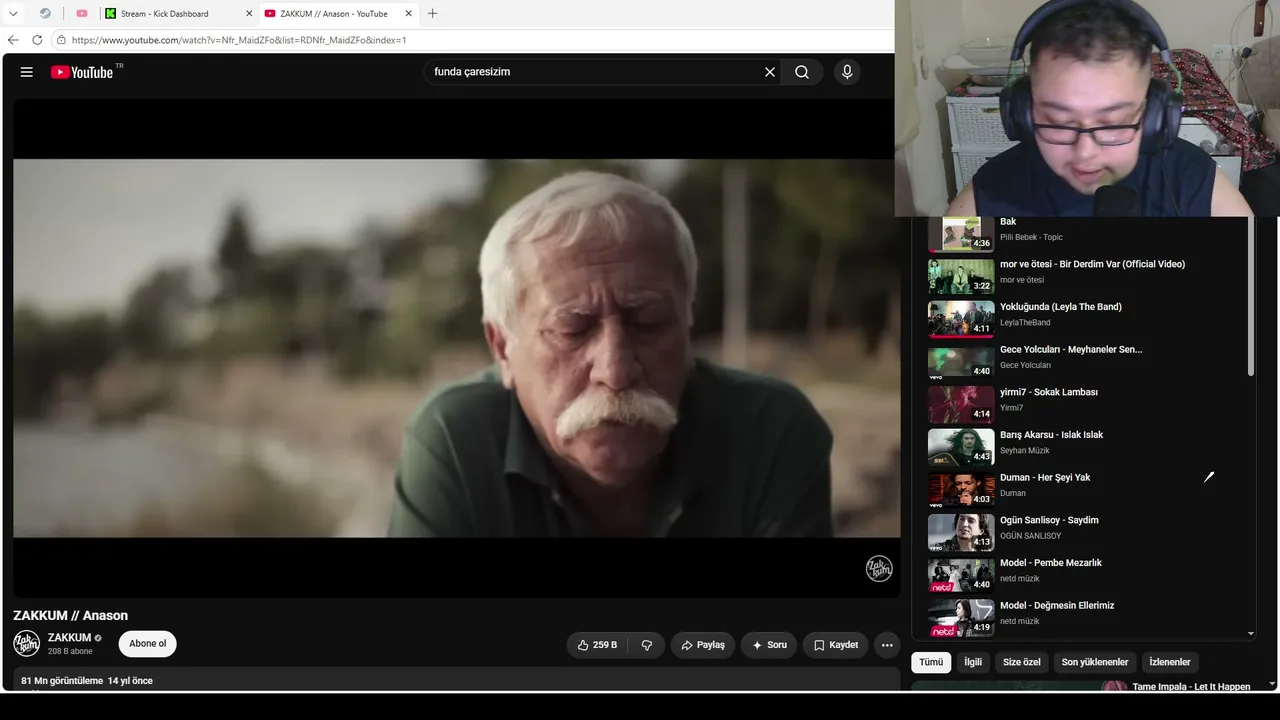
Task: Click the page scrollbar down arrow
Action: (x=1272, y=684)
